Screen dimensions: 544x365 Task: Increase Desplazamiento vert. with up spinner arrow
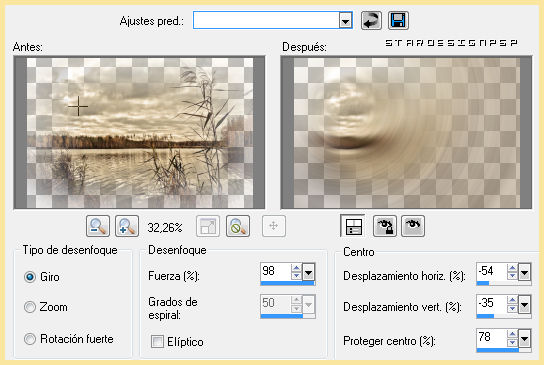(x=512, y=300)
